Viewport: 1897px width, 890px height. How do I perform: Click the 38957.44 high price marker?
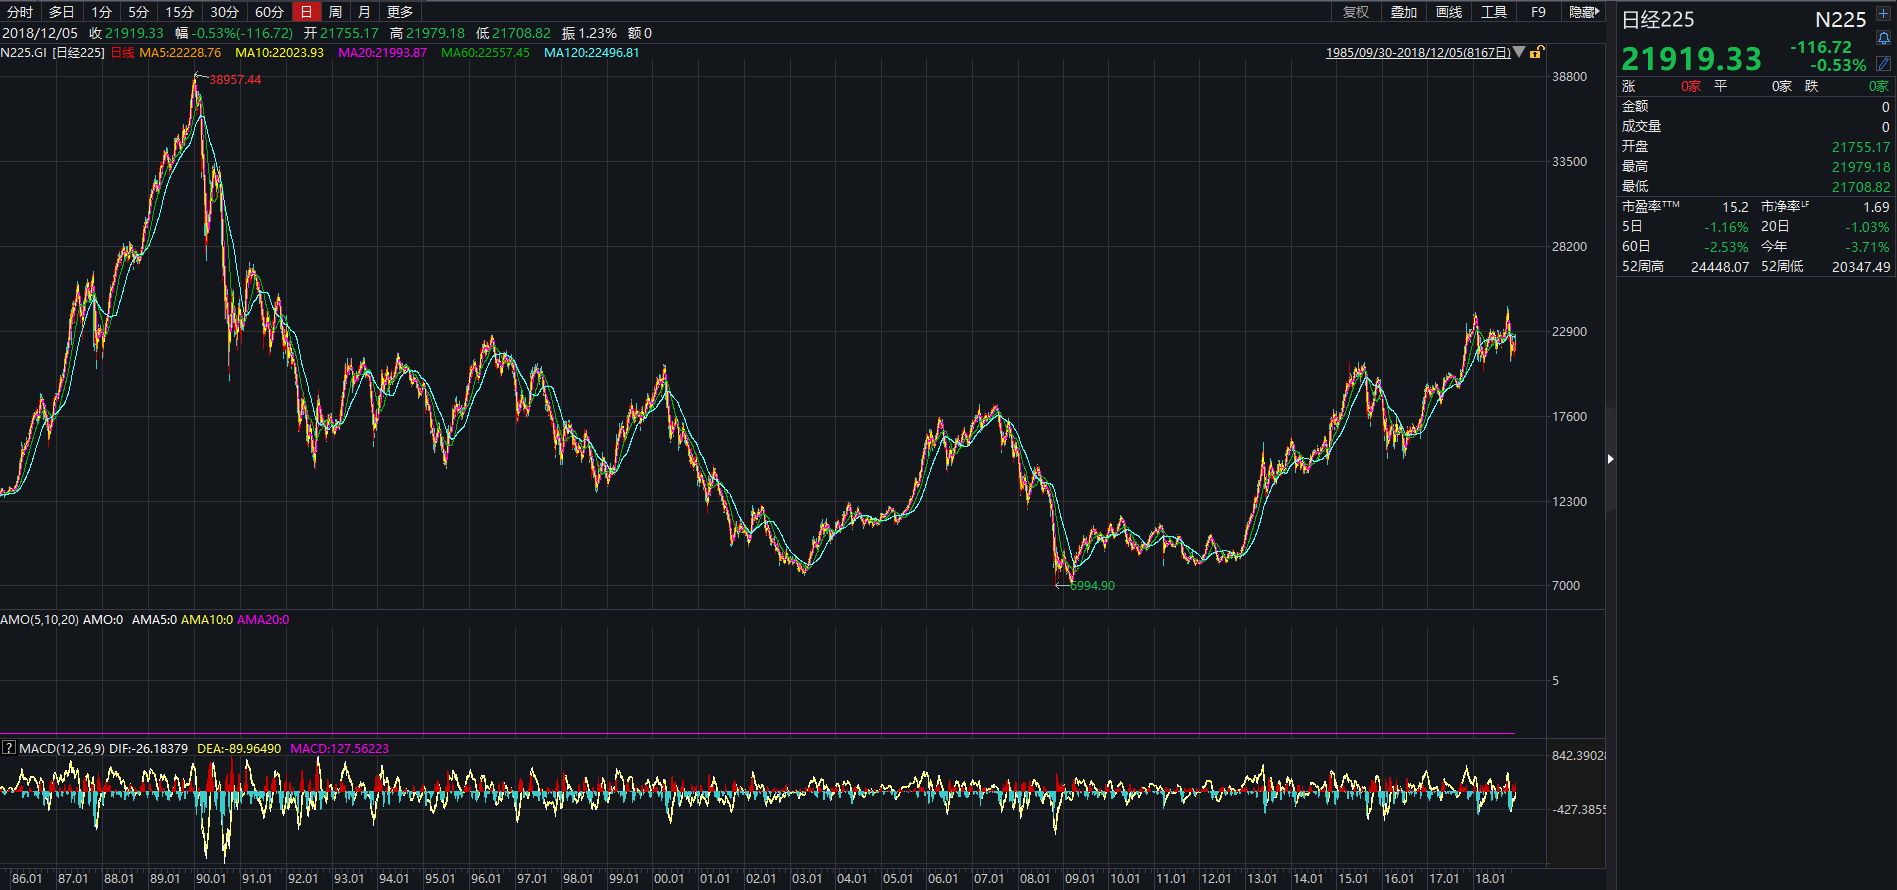[x=235, y=79]
